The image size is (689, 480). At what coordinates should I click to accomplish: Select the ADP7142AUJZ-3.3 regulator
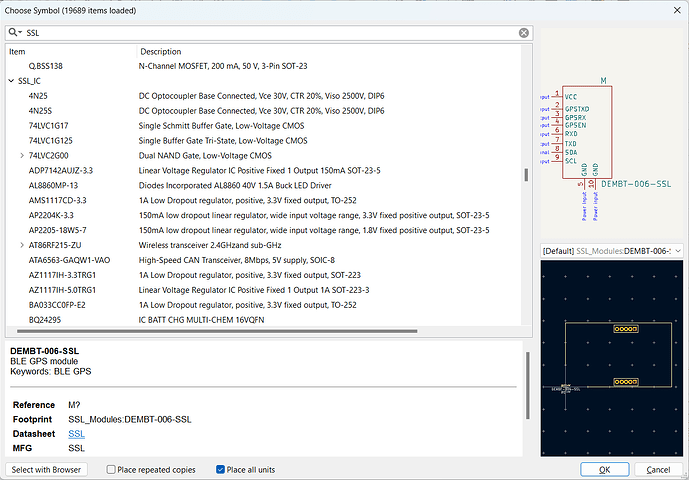tap(61, 171)
